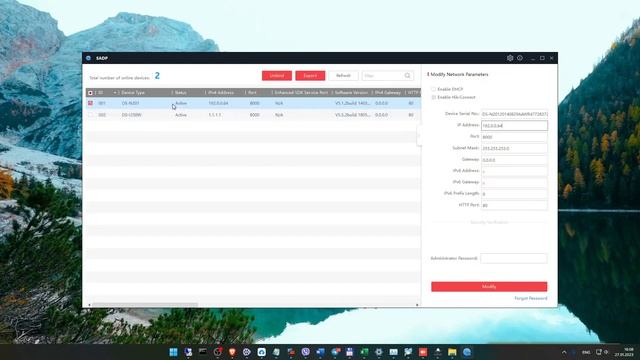Image resolution: width=640 pixels, height=360 pixels.
Task: Click software version cell of row 002
Action: coord(352,115)
